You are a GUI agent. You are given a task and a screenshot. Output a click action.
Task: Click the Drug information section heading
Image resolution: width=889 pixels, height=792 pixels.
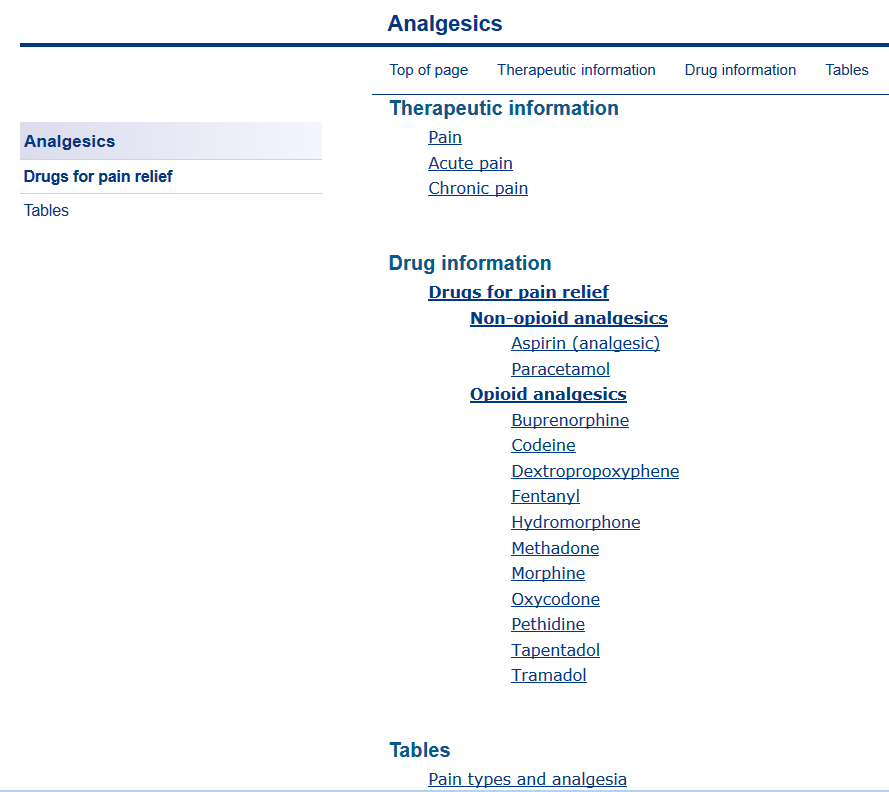click(x=469, y=263)
